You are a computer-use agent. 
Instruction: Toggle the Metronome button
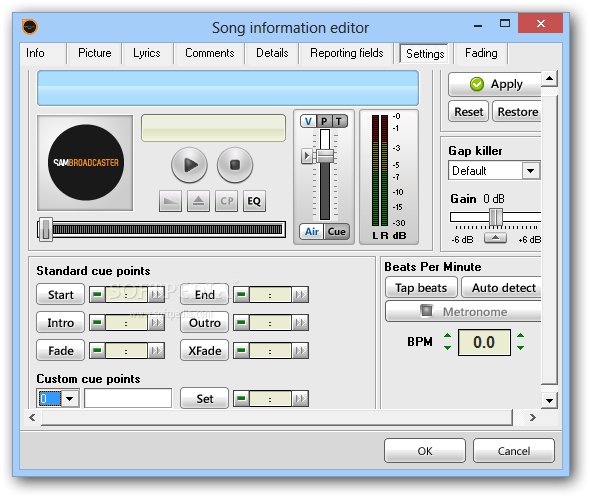click(x=464, y=311)
